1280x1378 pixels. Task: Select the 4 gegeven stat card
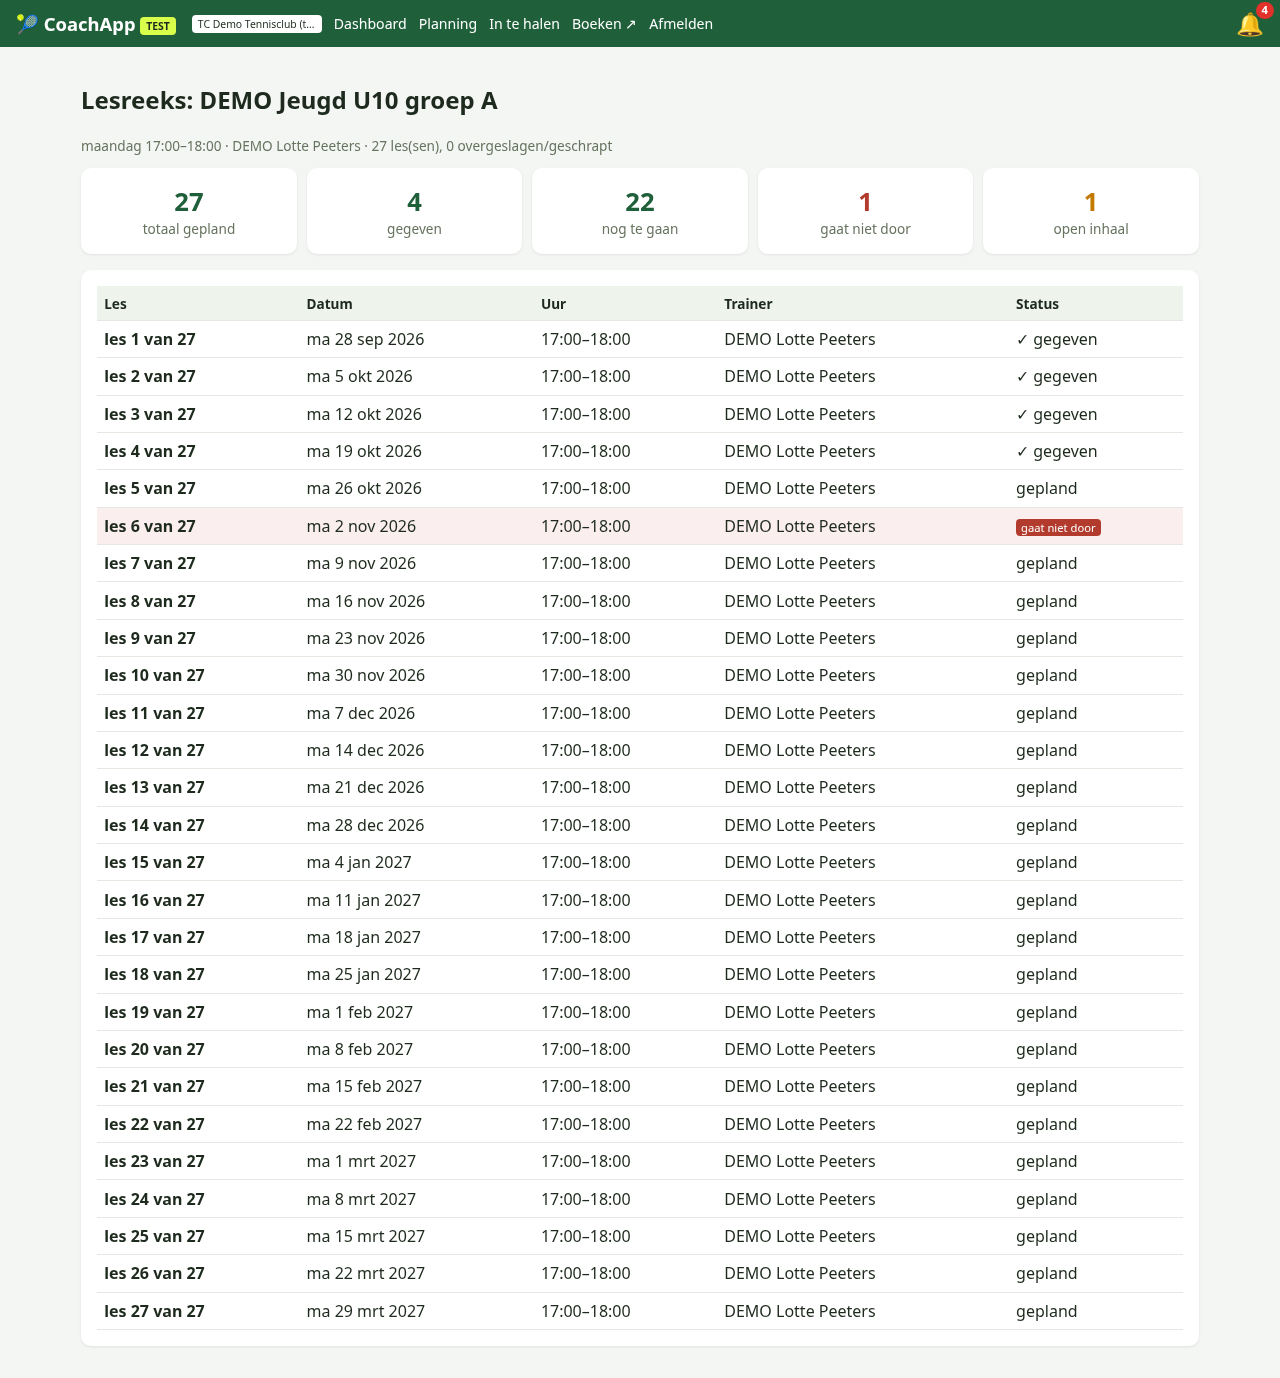pyautogui.click(x=414, y=211)
